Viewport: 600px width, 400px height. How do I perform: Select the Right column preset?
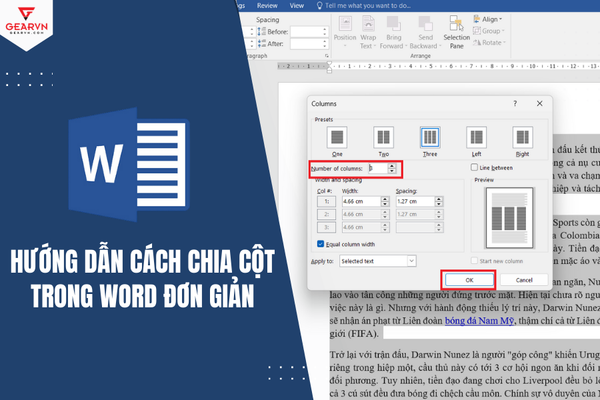point(523,137)
